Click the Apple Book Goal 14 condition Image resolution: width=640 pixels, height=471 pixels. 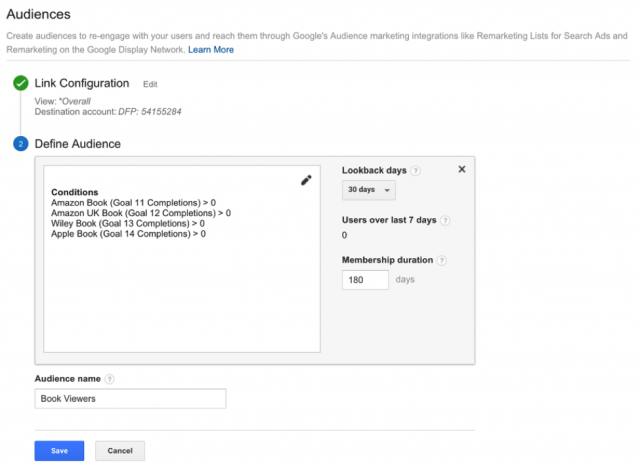click(128, 234)
